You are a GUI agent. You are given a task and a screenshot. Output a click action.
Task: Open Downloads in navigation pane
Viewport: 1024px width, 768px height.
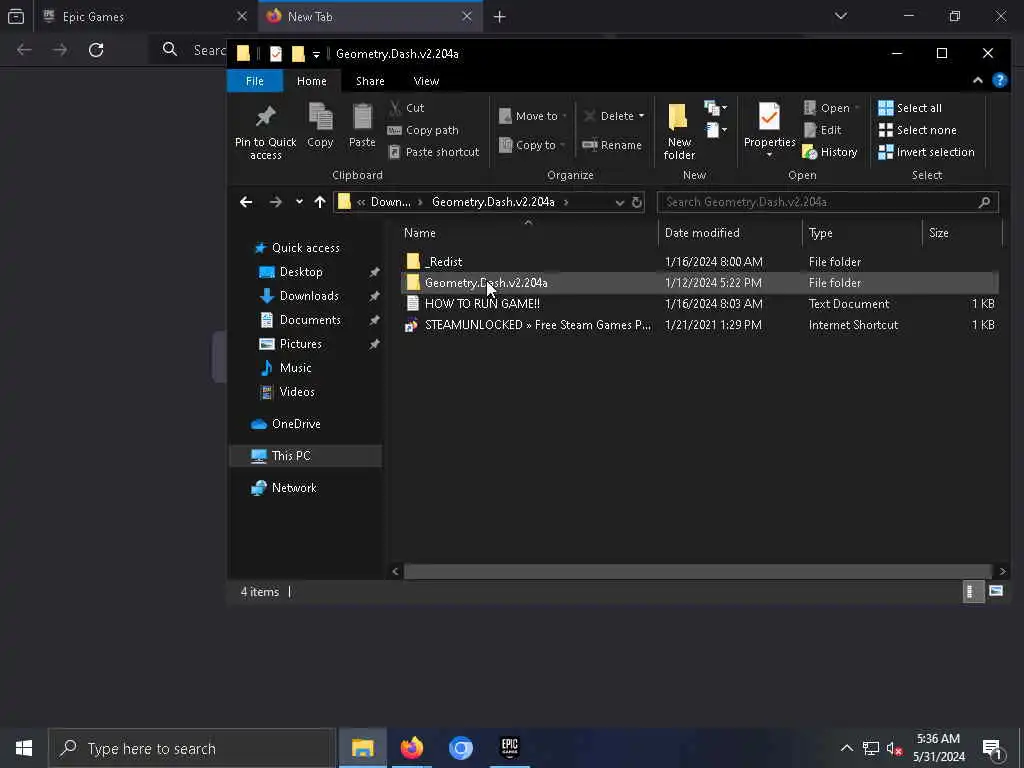308,296
